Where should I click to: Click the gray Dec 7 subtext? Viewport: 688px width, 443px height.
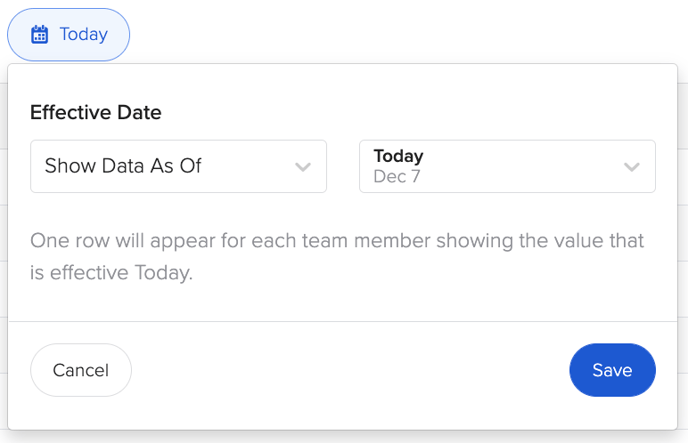click(397, 176)
